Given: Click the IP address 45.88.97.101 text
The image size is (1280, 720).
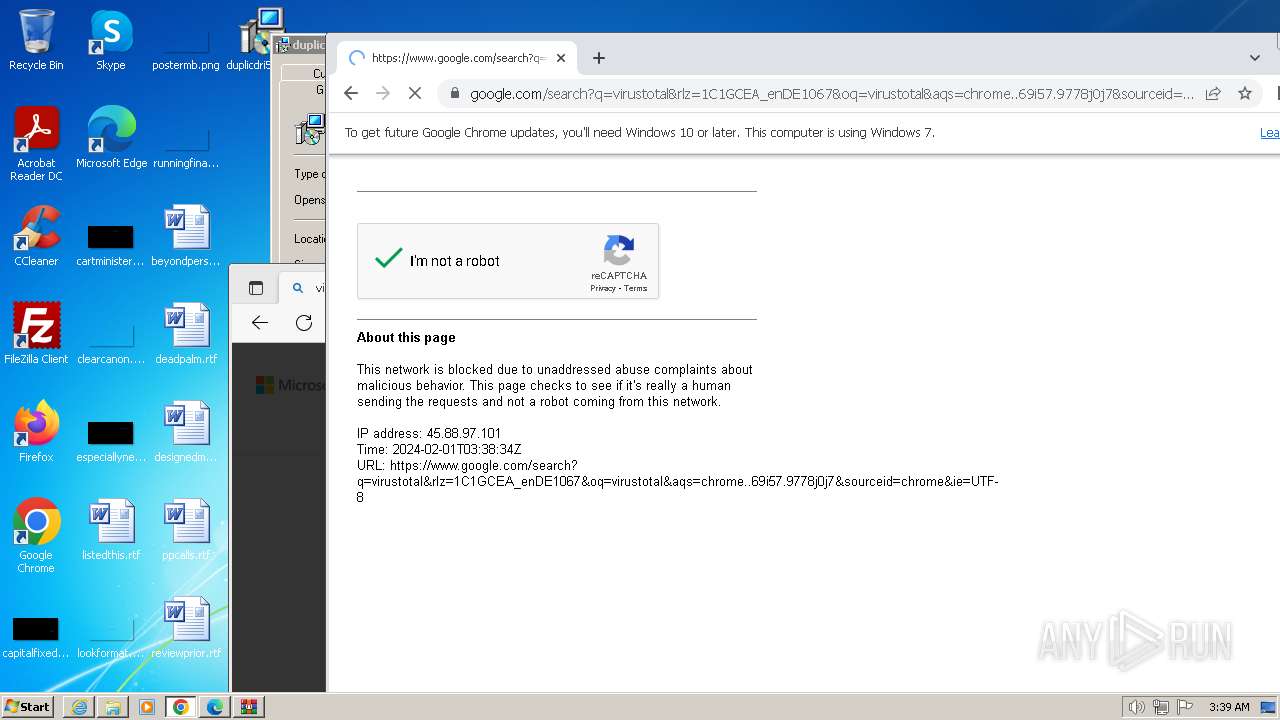Looking at the screenshot, I should pos(429,433).
